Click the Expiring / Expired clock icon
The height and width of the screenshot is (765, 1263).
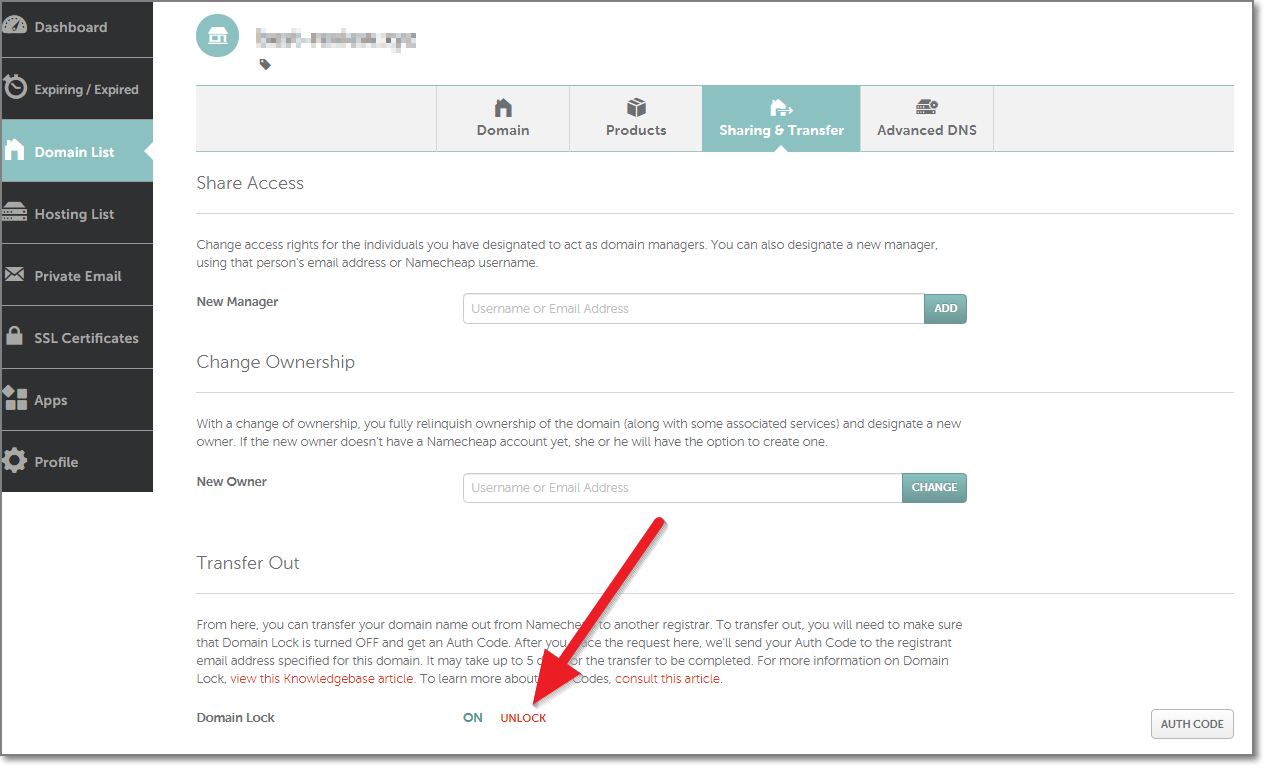coord(15,88)
